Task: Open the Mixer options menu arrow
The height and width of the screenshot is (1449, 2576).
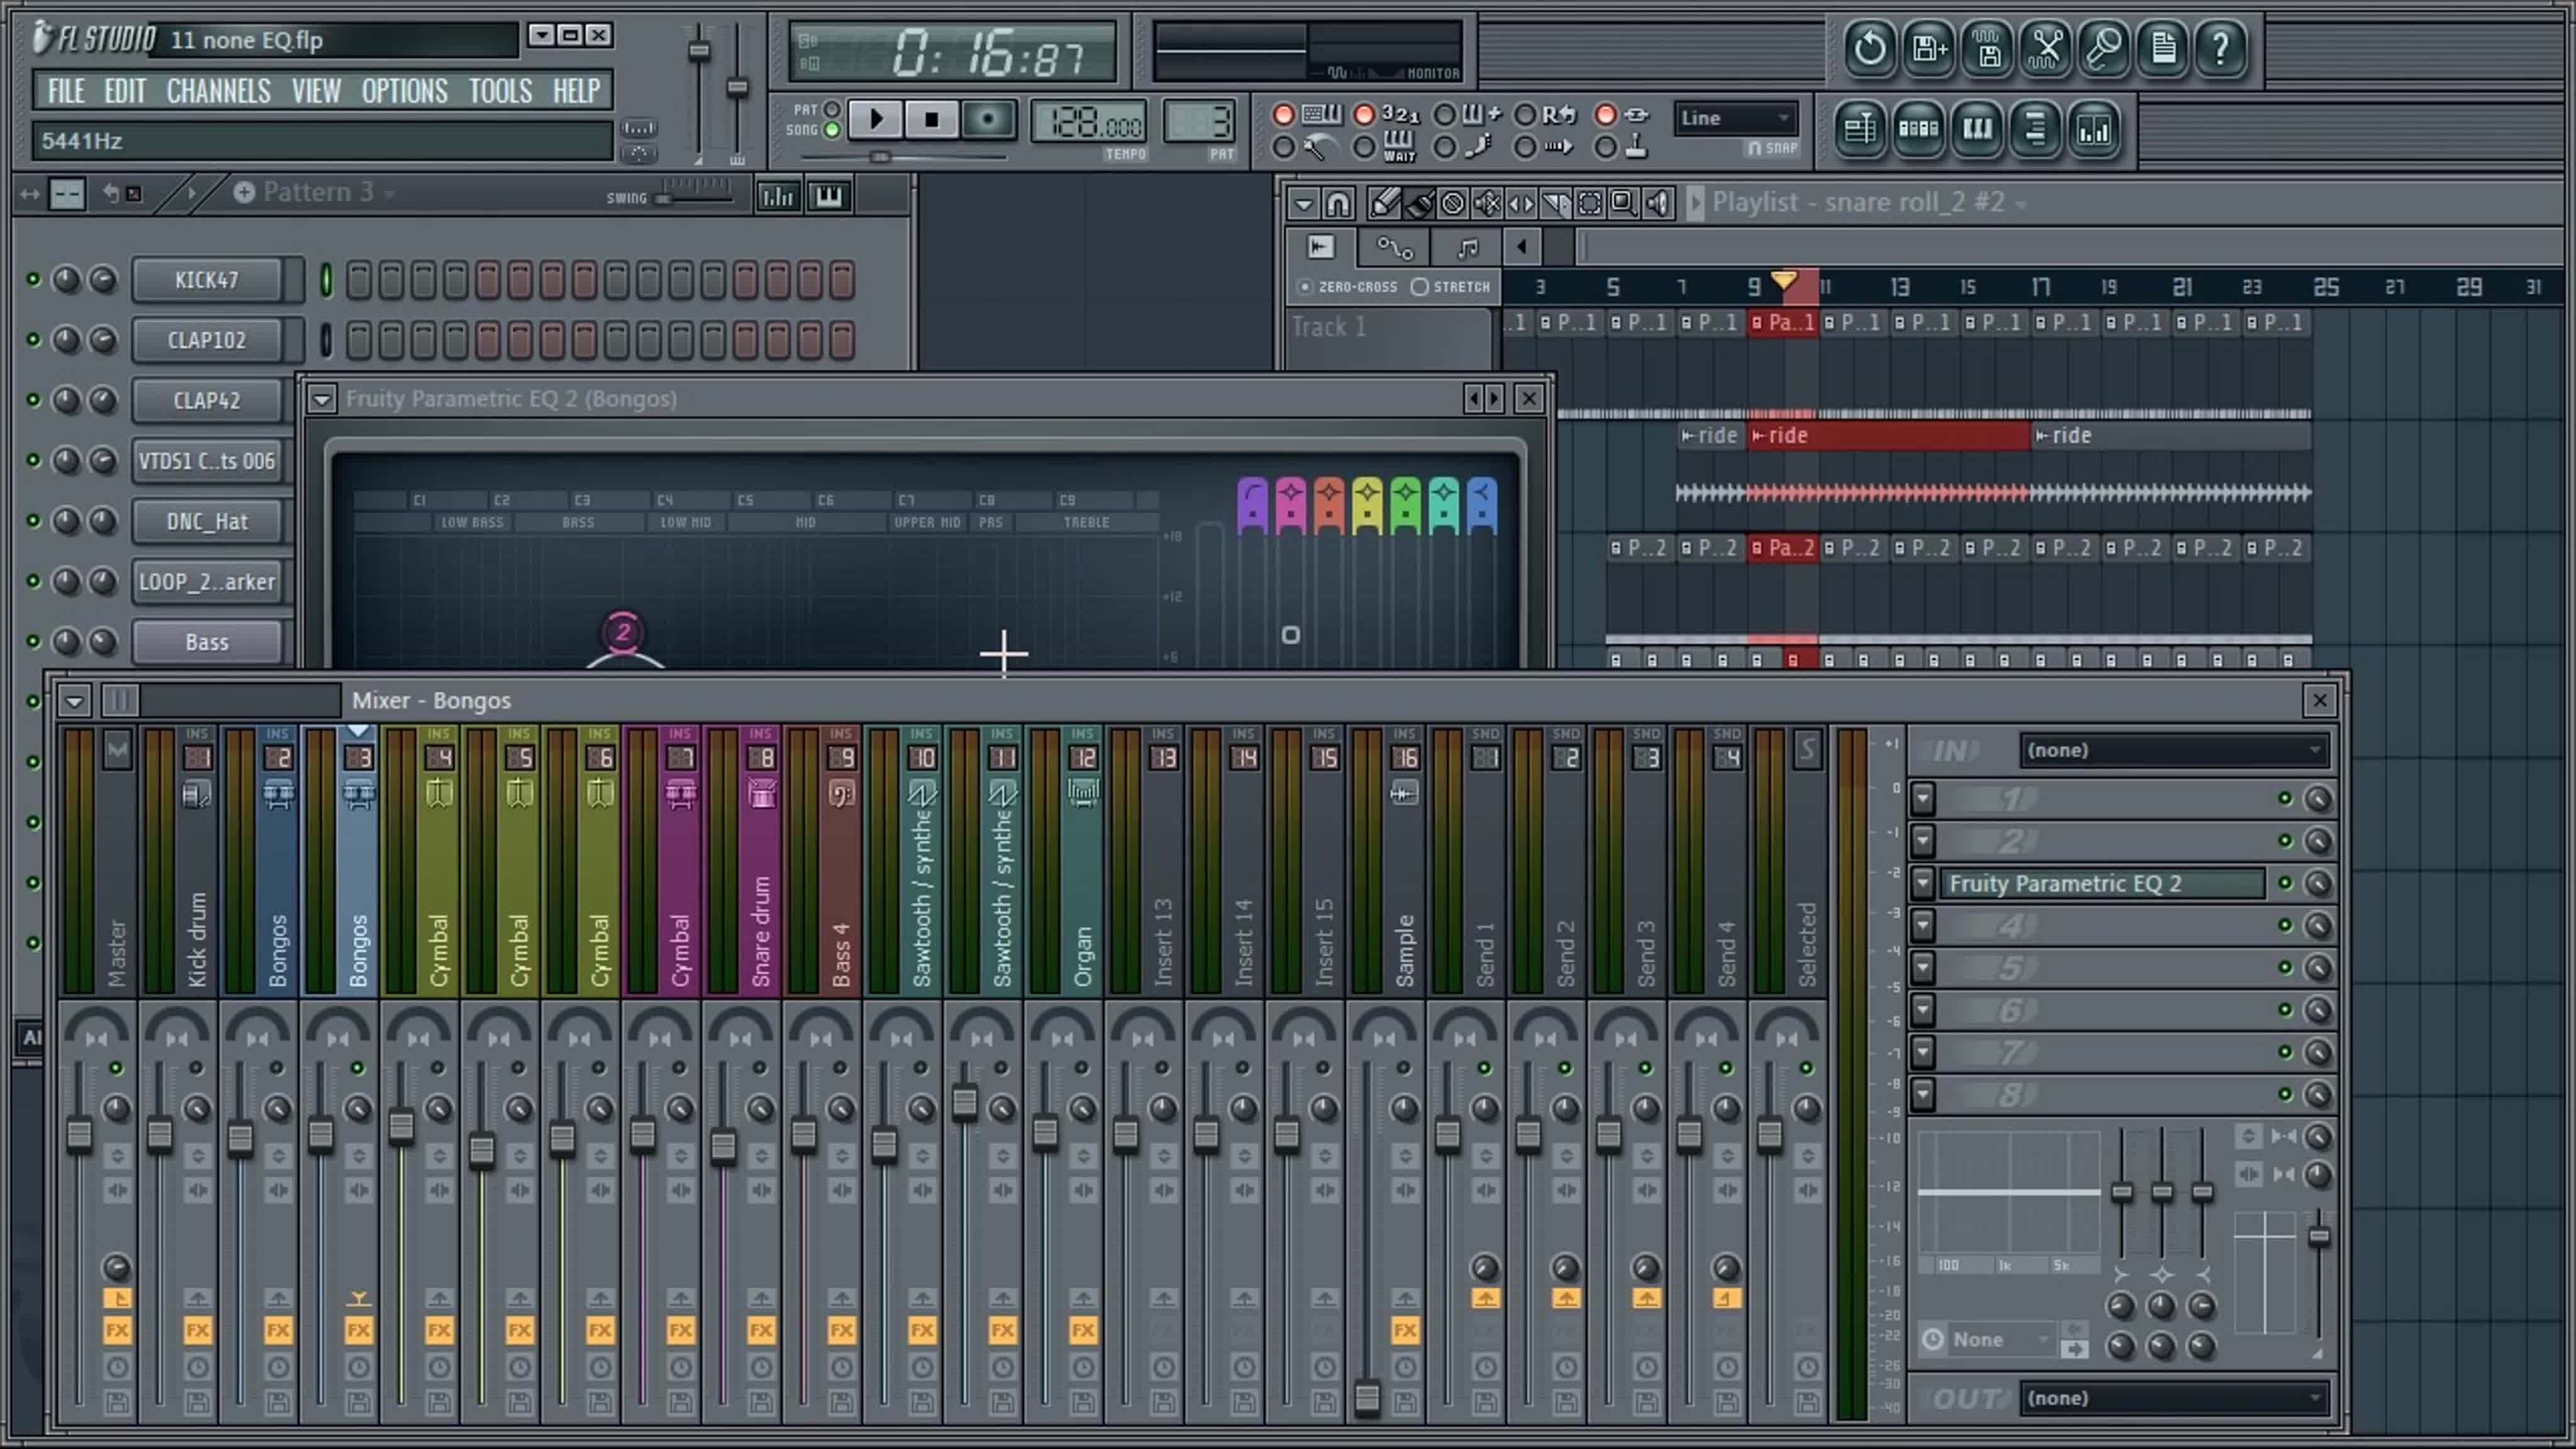Action: tap(74, 701)
